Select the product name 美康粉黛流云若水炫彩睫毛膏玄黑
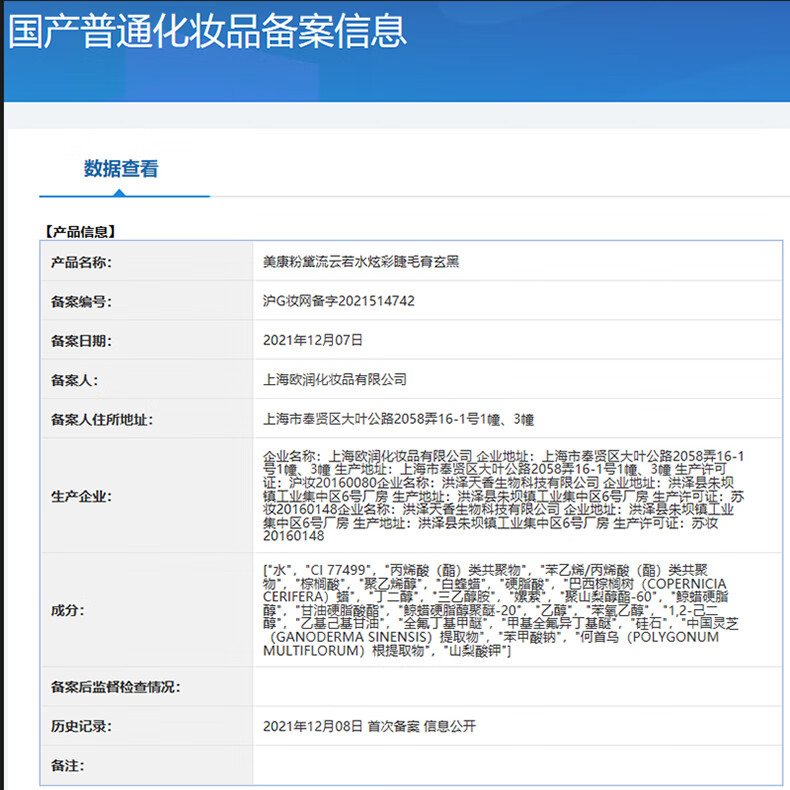 (361, 261)
